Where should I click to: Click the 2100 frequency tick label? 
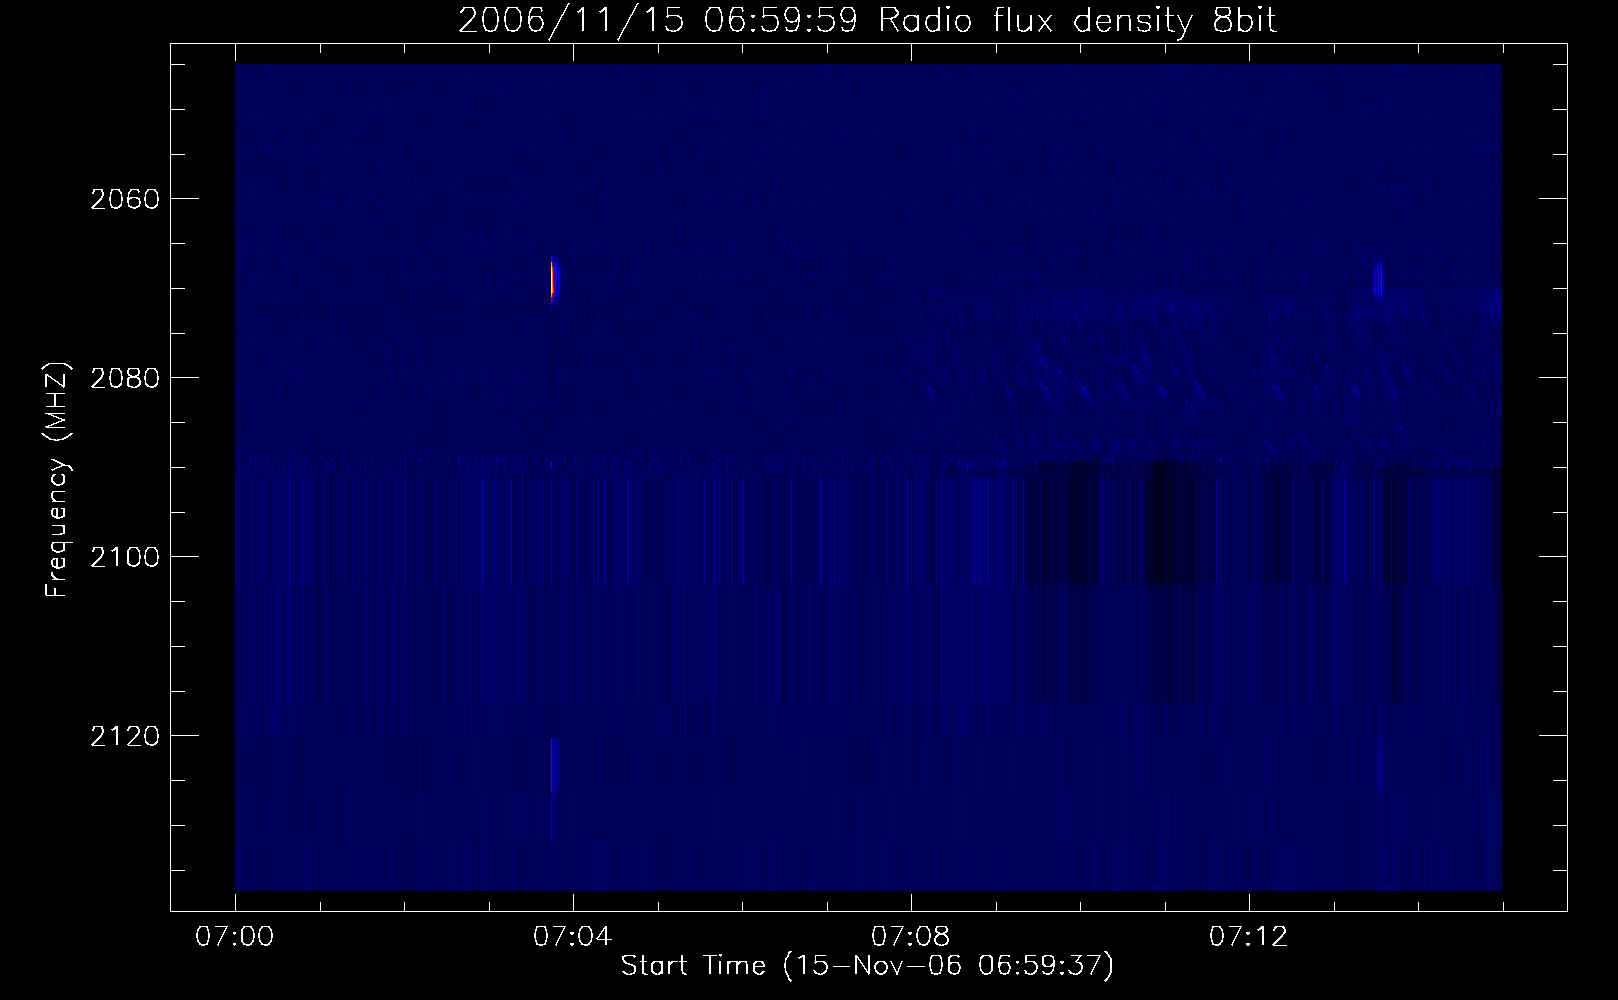pyautogui.click(x=124, y=557)
